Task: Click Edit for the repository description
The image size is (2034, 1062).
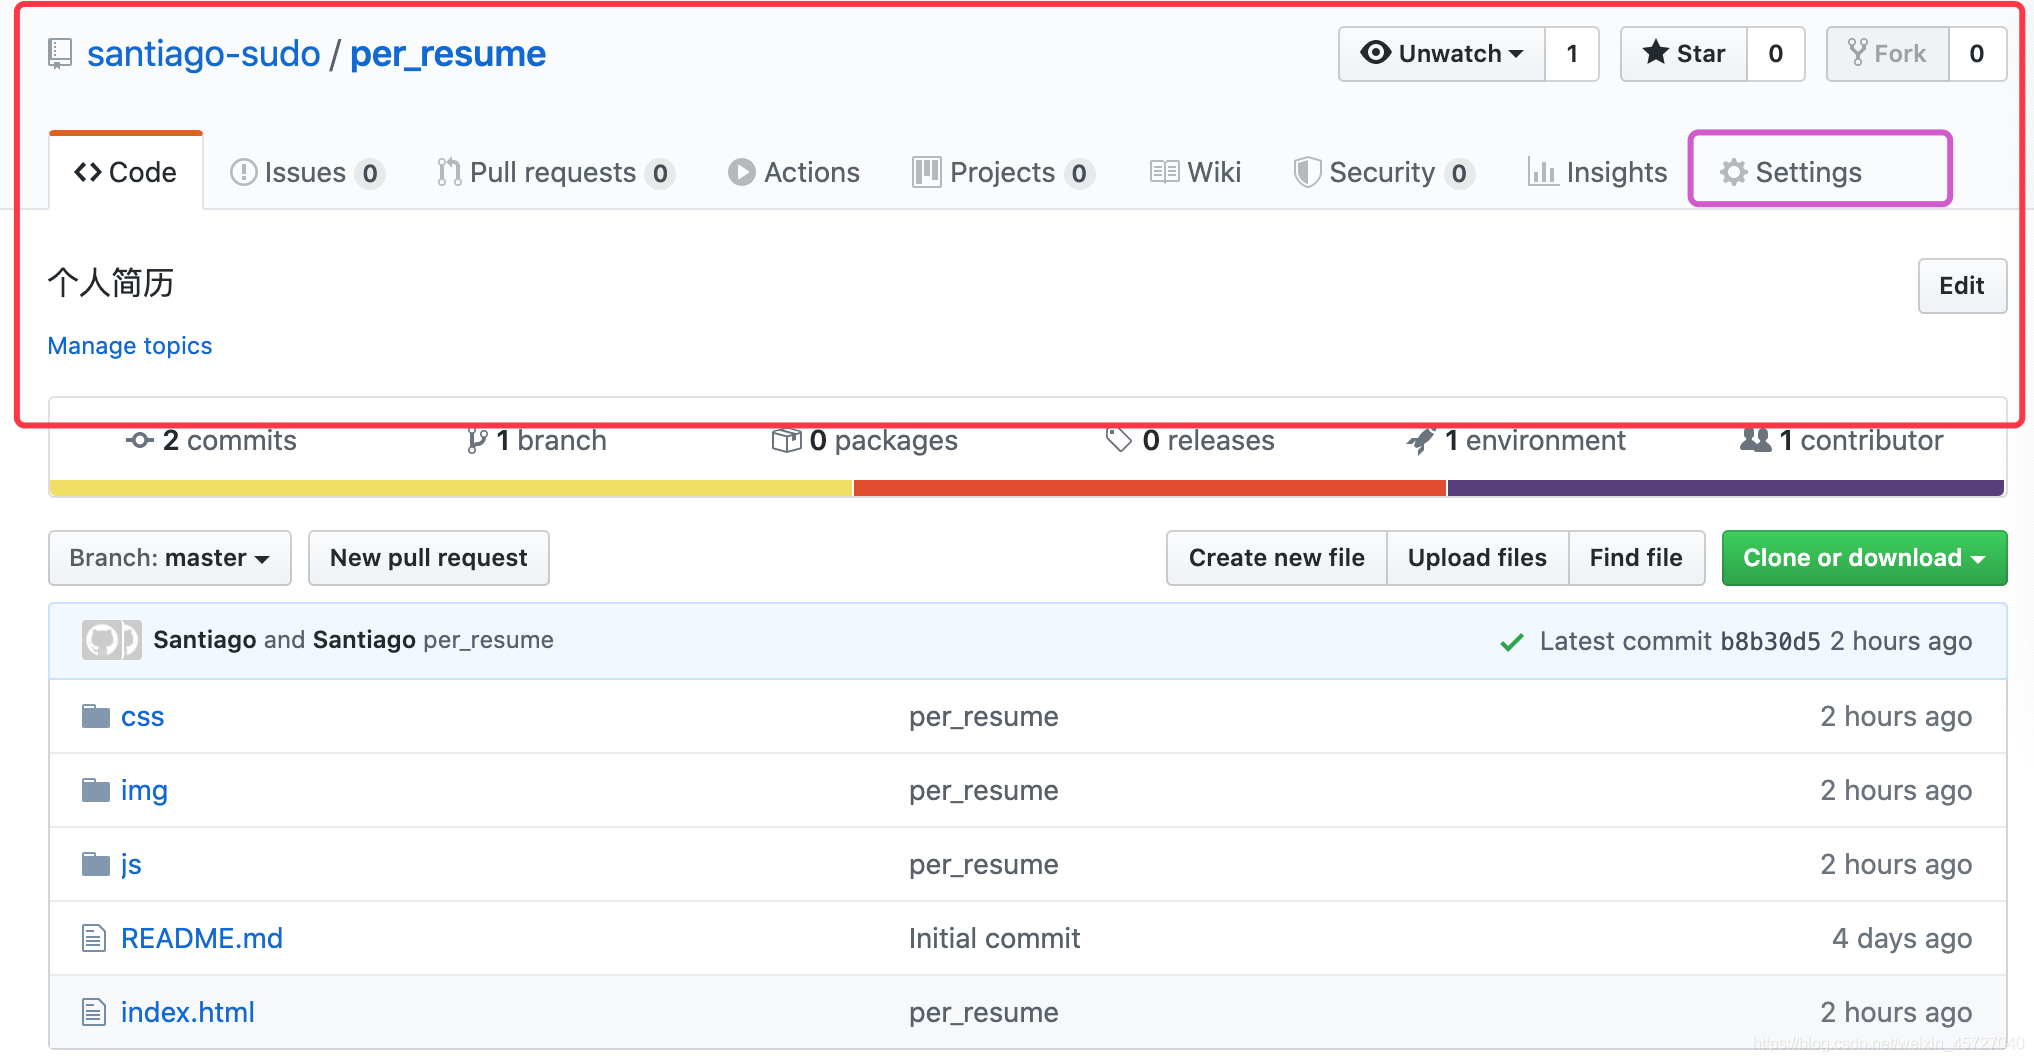Action: tap(1962, 286)
